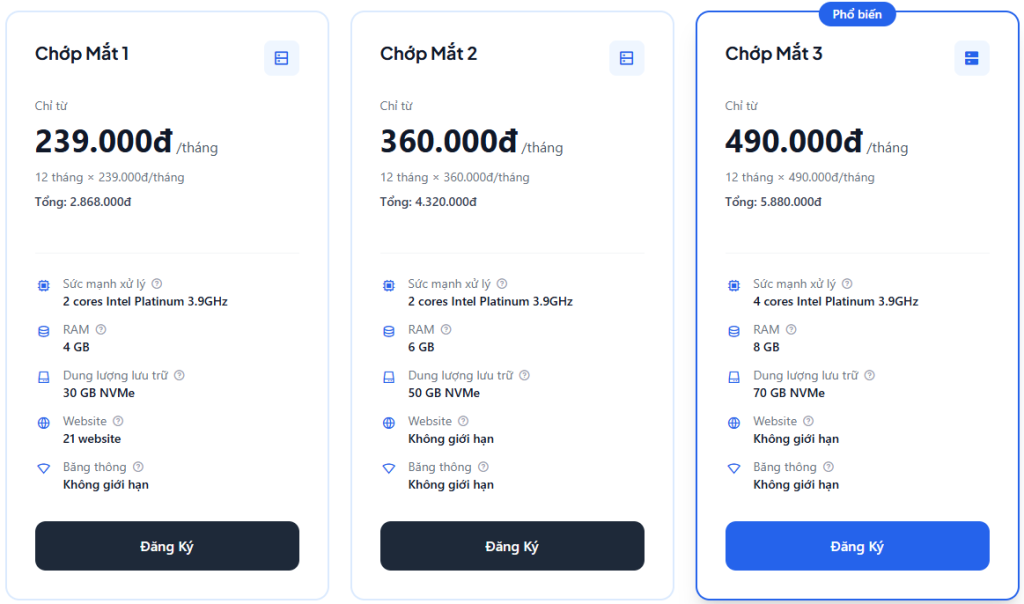Screen dimensions: 1024x604
Task: Click help icon next to Website in Chớp Mắt 1
Action: (118, 421)
